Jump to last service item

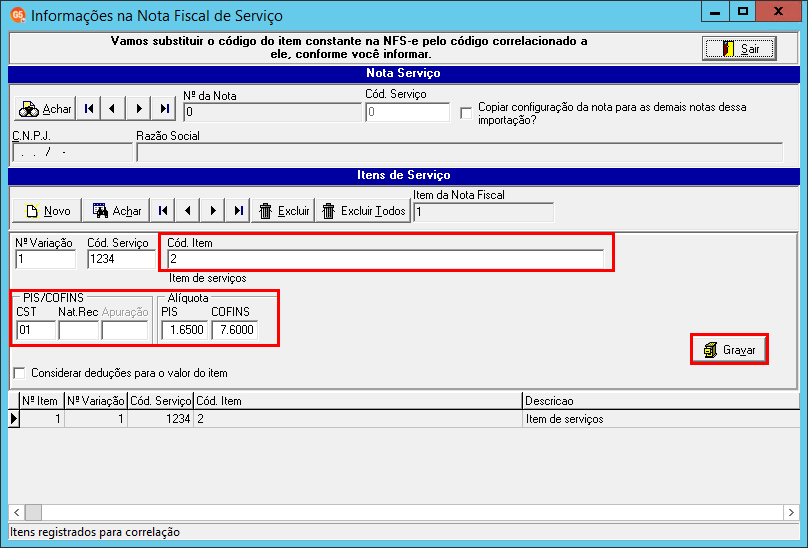(x=238, y=211)
